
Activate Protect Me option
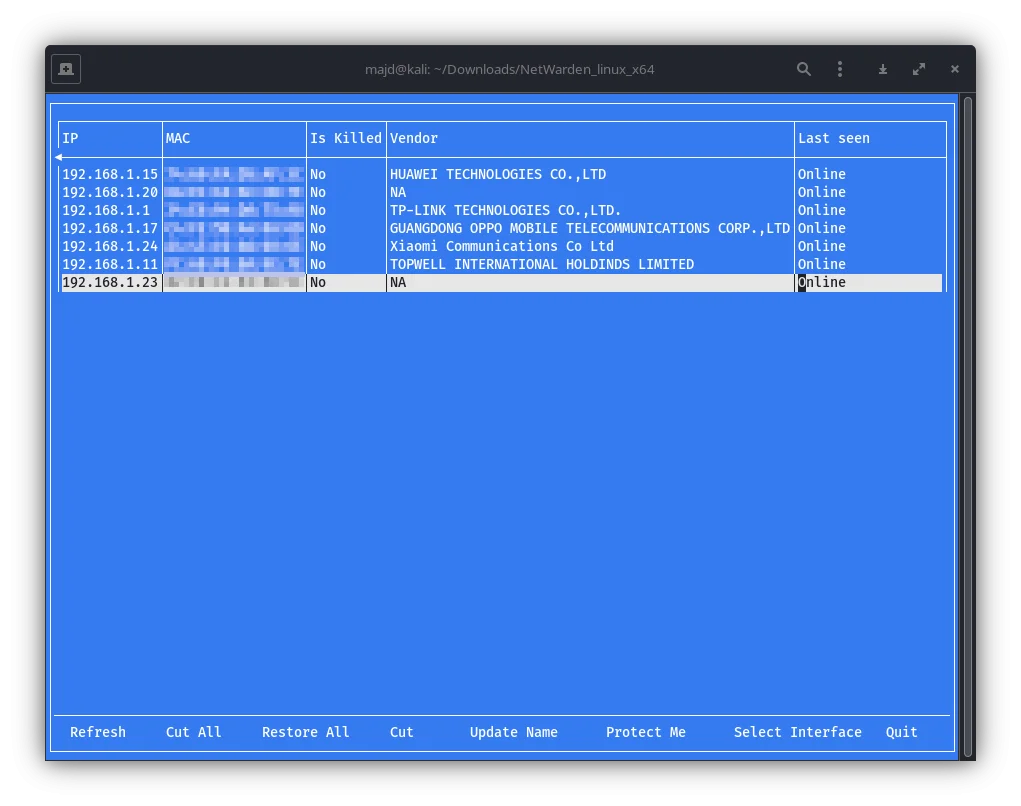pyautogui.click(x=646, y=732)
